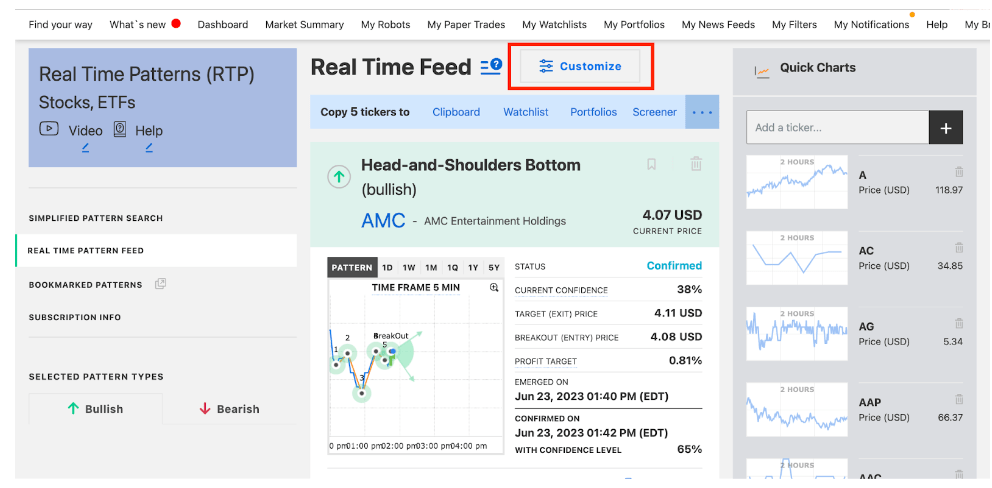992x488 pixels.
Task: Click the Profit Target label
Action: 546,361
